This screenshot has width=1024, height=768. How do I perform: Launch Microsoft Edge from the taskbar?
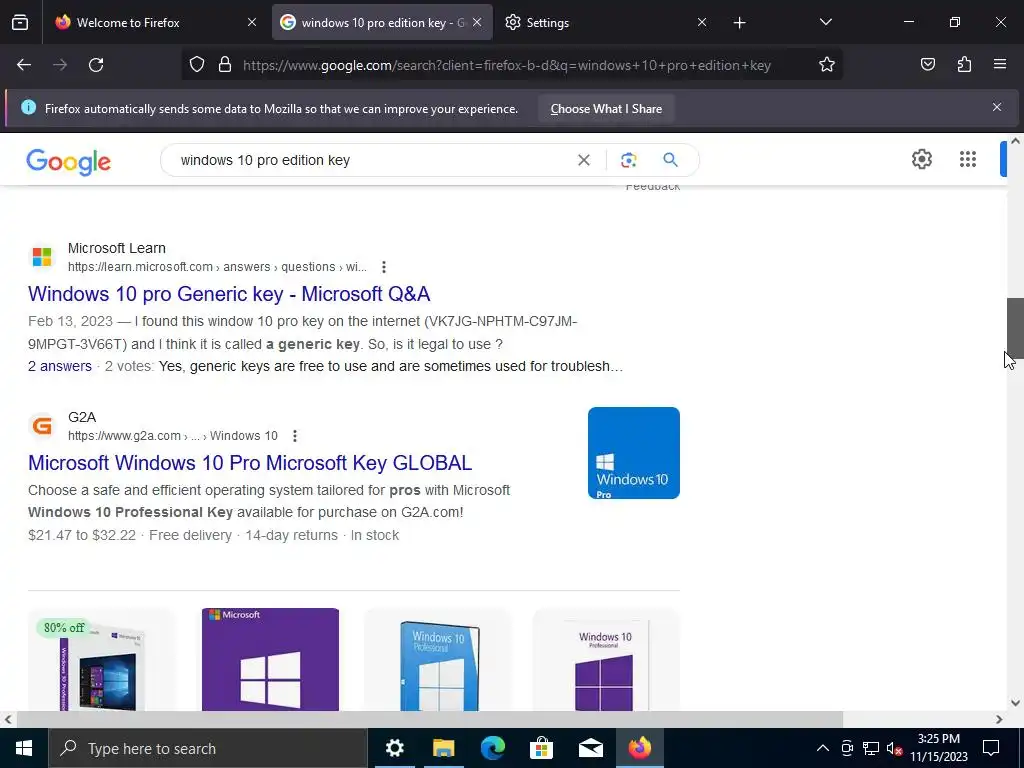coord(493,748)
